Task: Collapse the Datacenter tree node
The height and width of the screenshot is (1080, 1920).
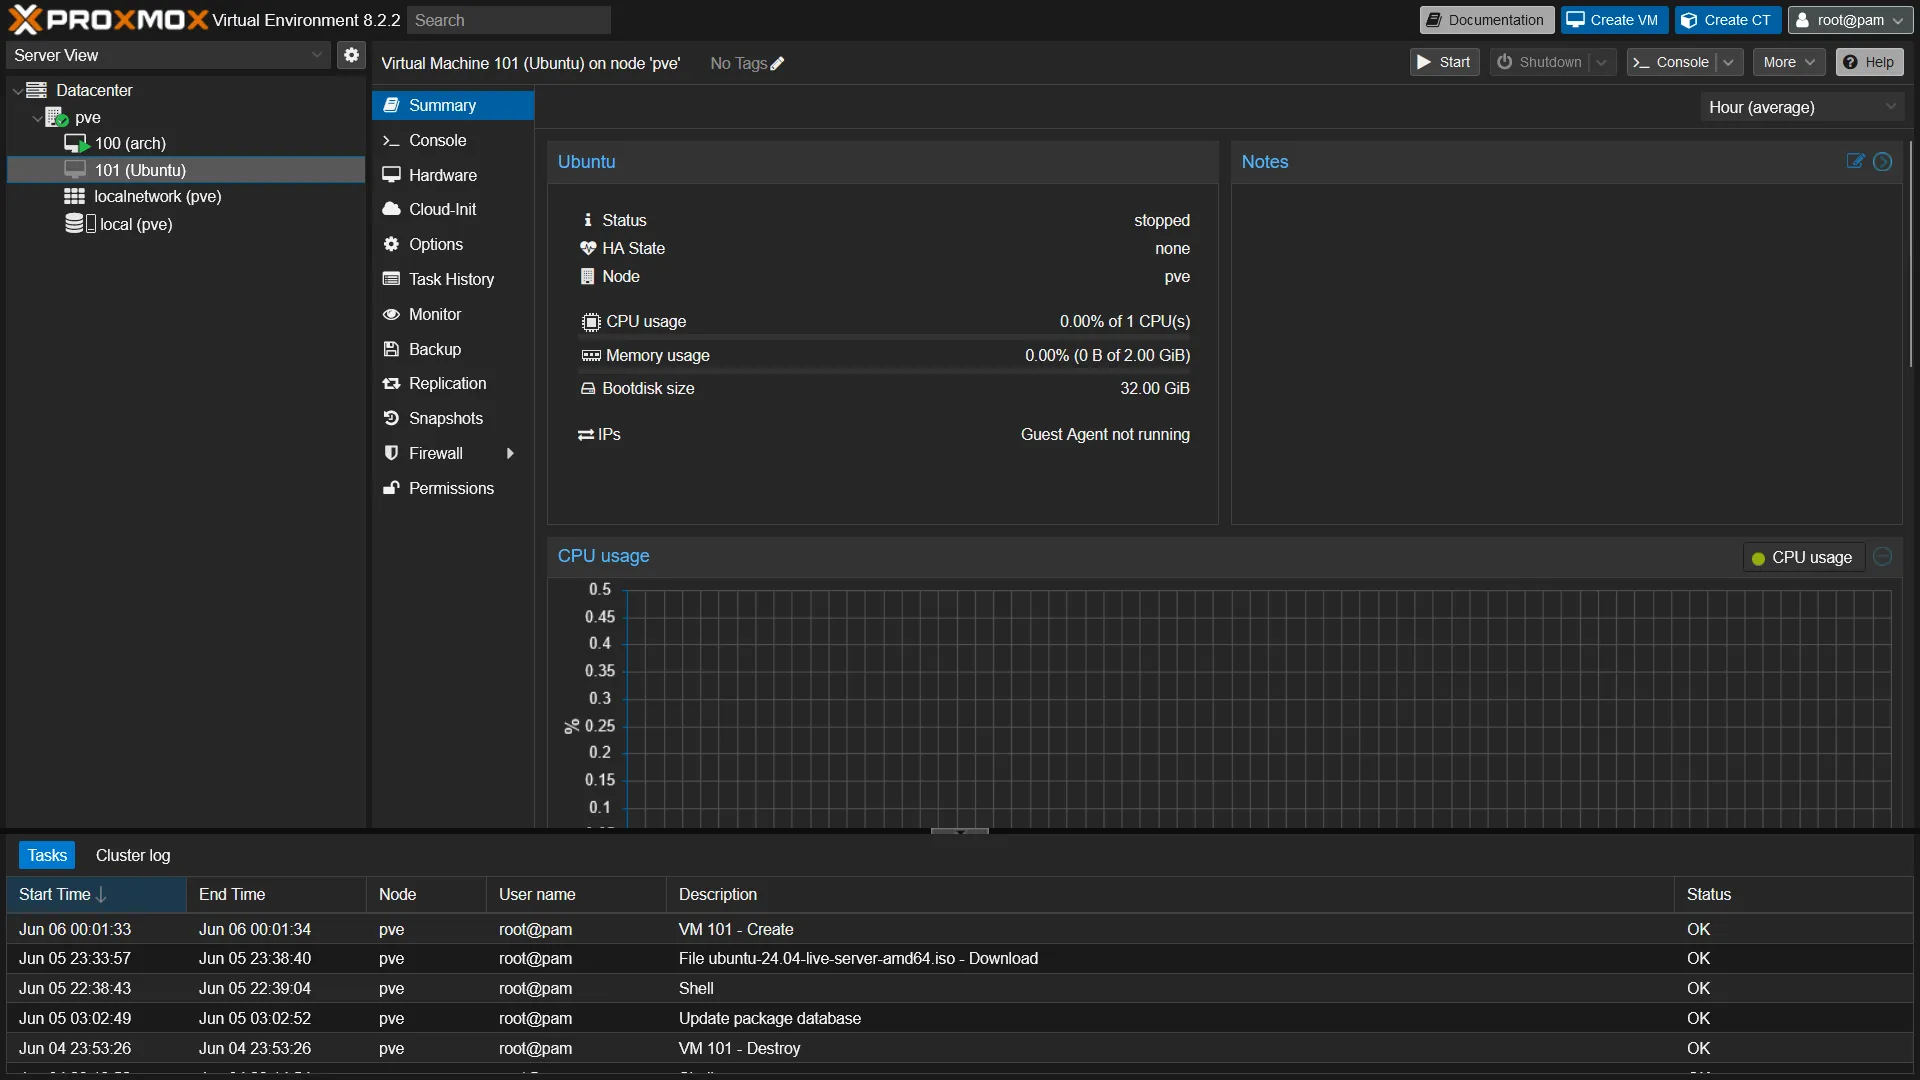Action: (x=17, y=90)
